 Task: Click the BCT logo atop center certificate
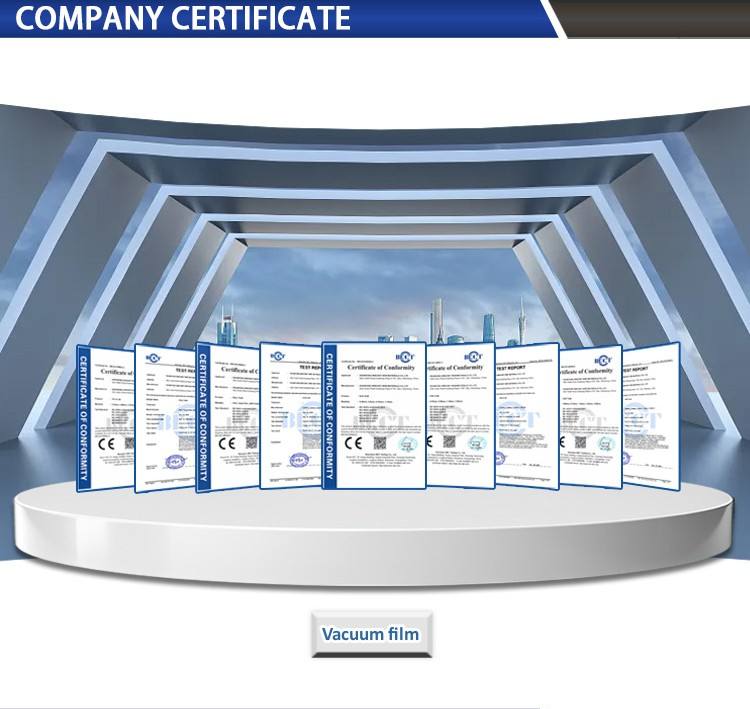tap(404, 354)
